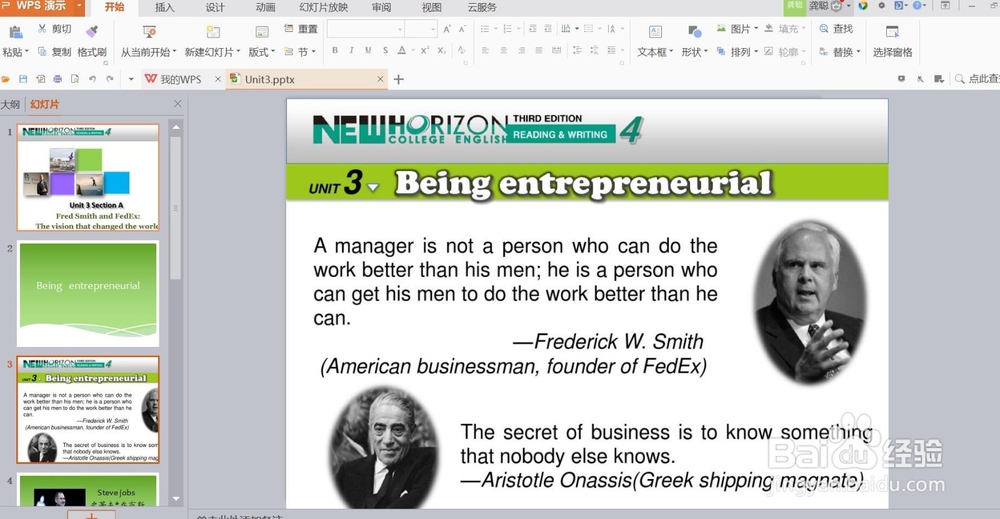The height and width of the screenshot is (519, 1000).
Task: Toggle Underline (U) formatting
Action: point(368,50)
